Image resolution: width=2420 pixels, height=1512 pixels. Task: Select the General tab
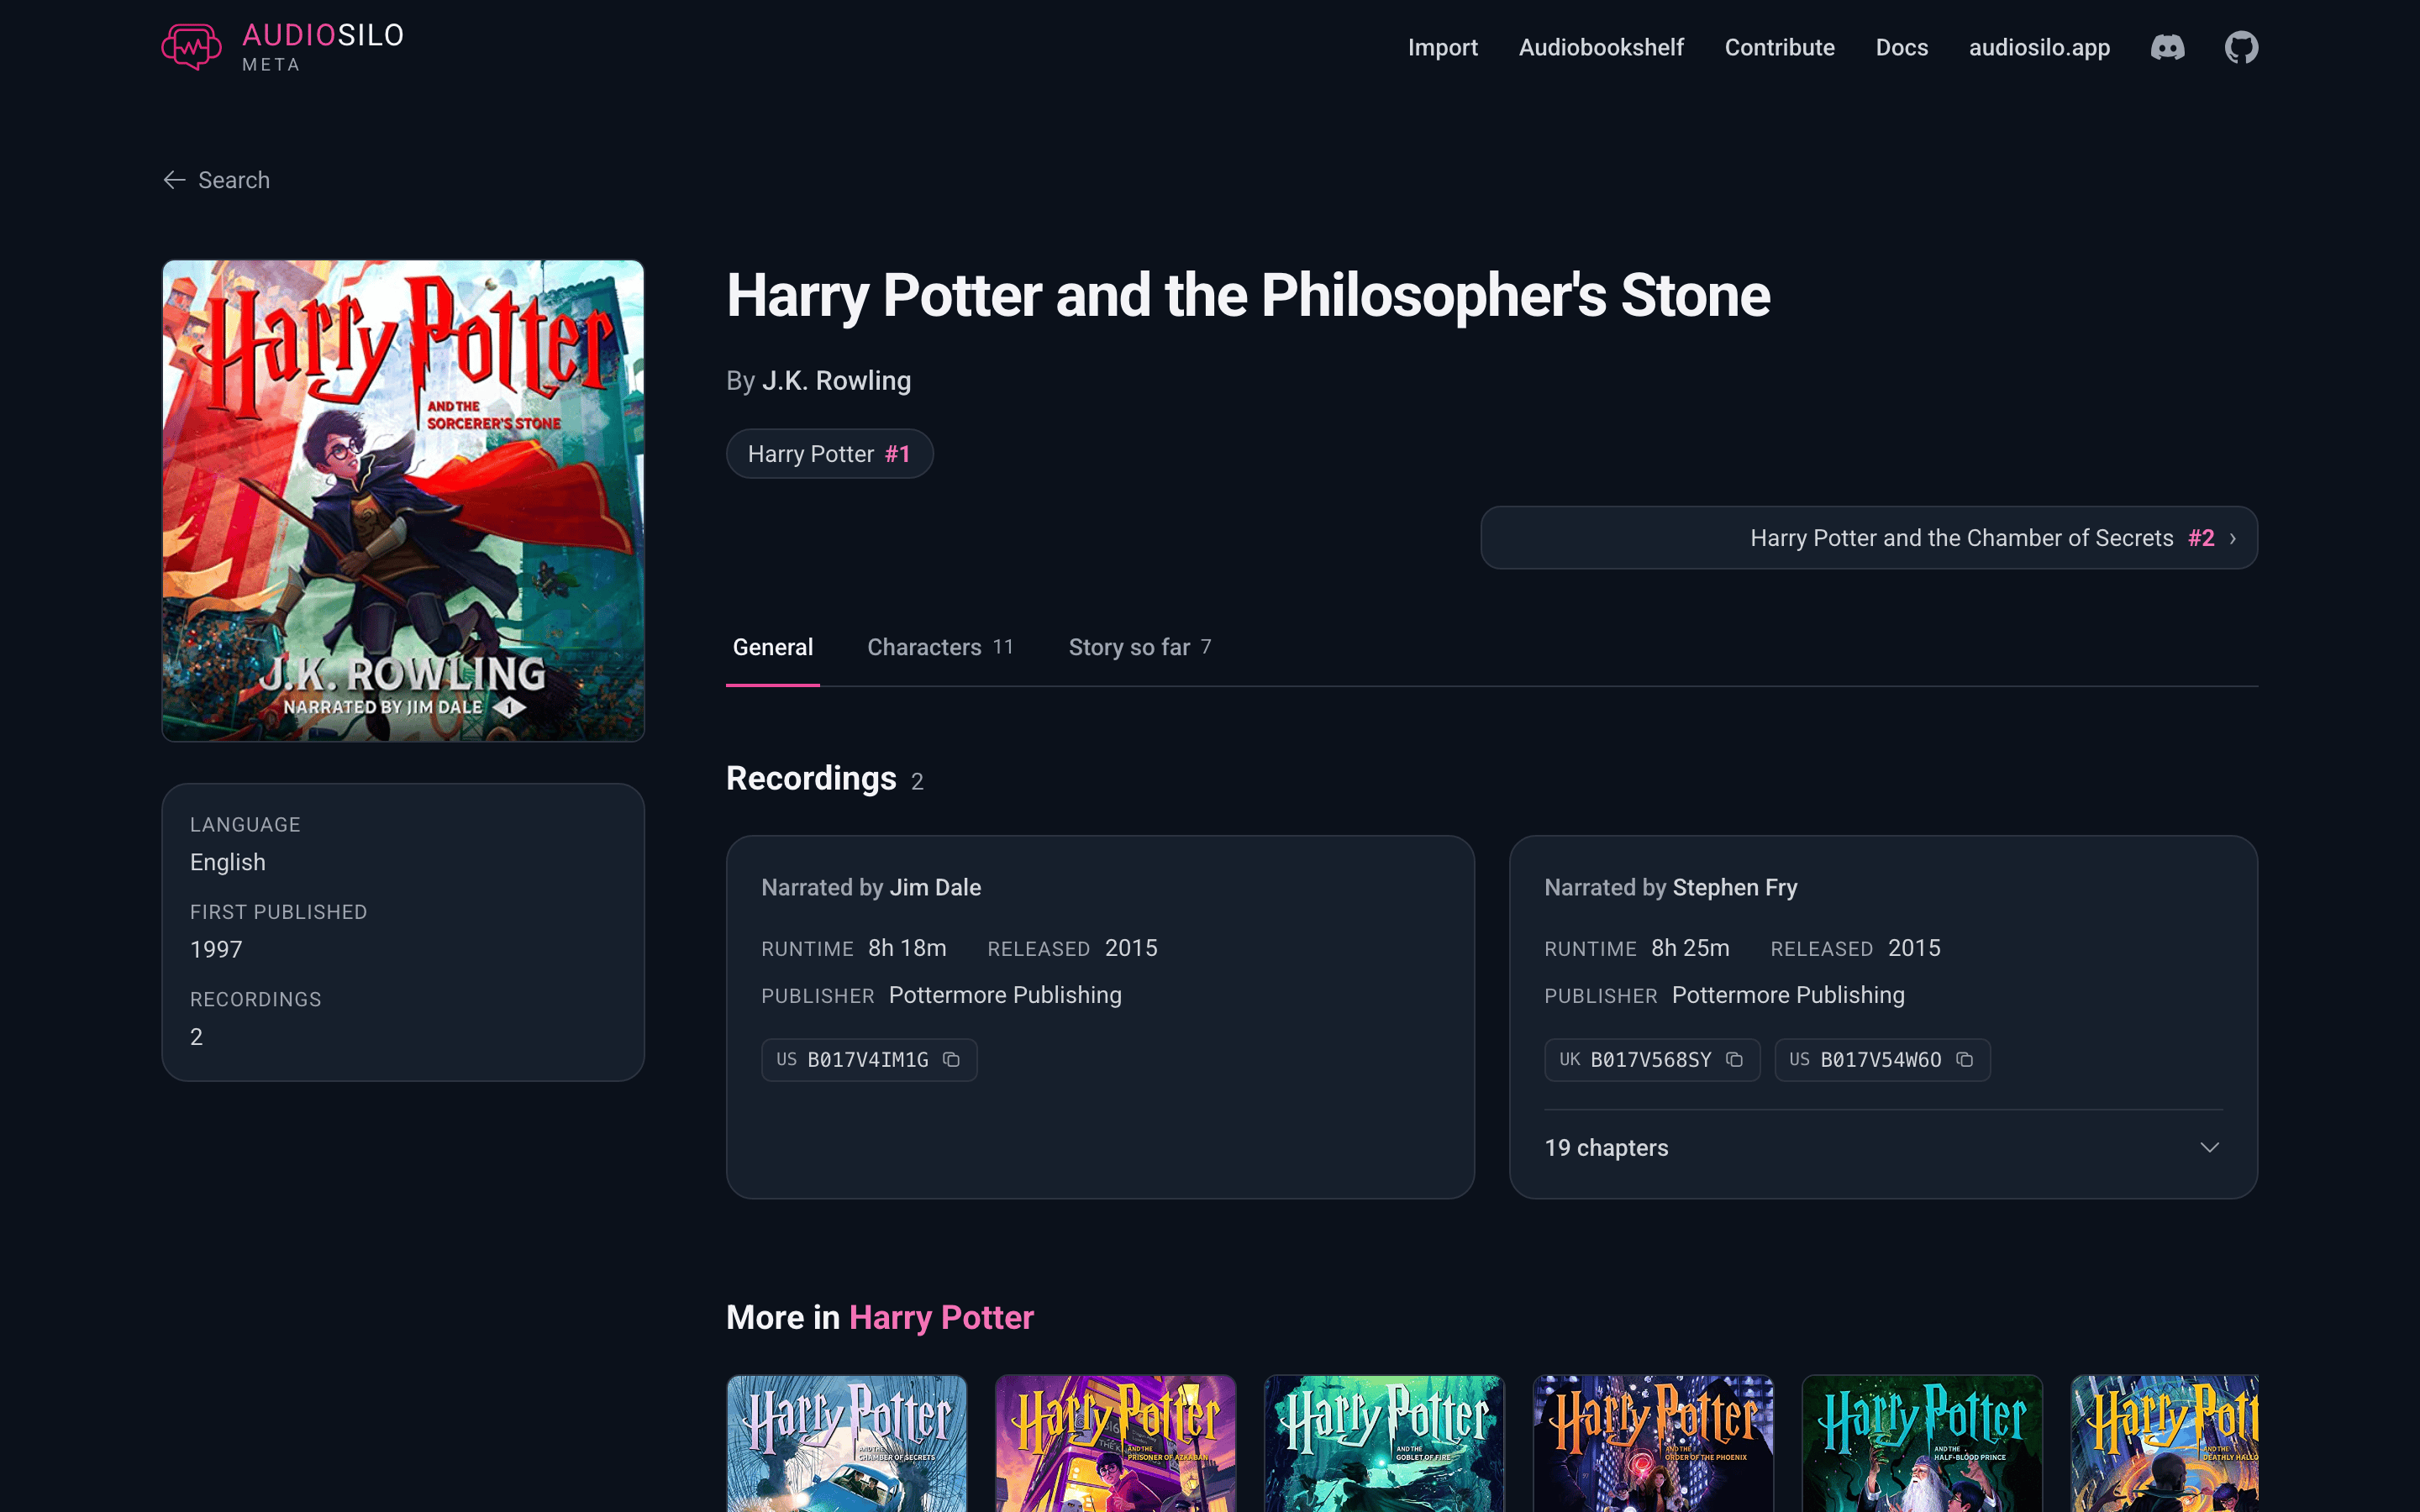pos(772,647)
